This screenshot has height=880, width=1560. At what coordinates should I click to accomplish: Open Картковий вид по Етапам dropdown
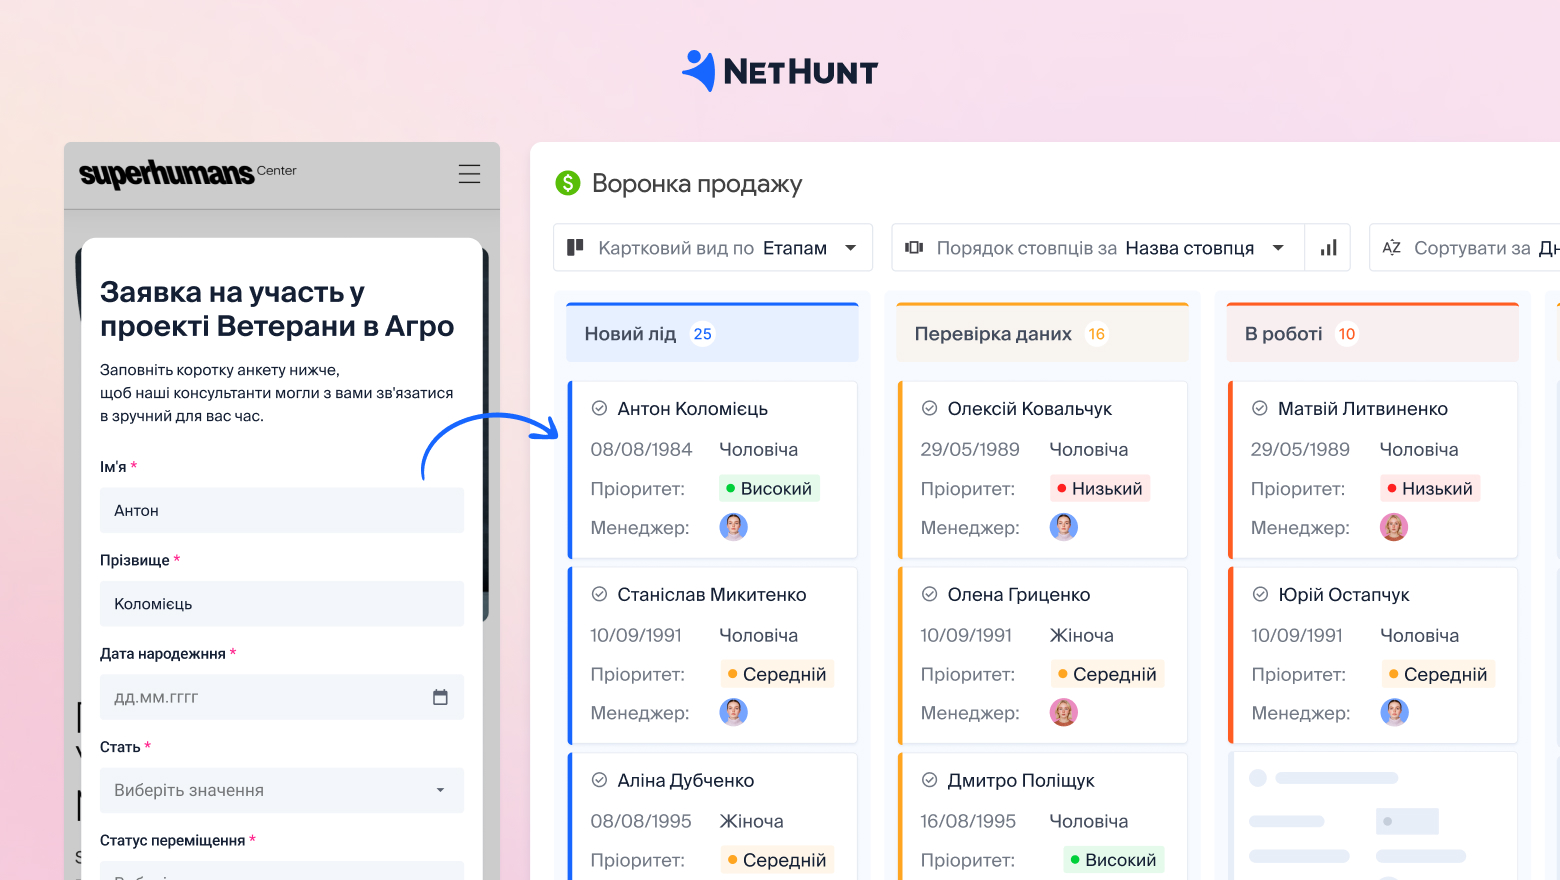coord(713,247)
